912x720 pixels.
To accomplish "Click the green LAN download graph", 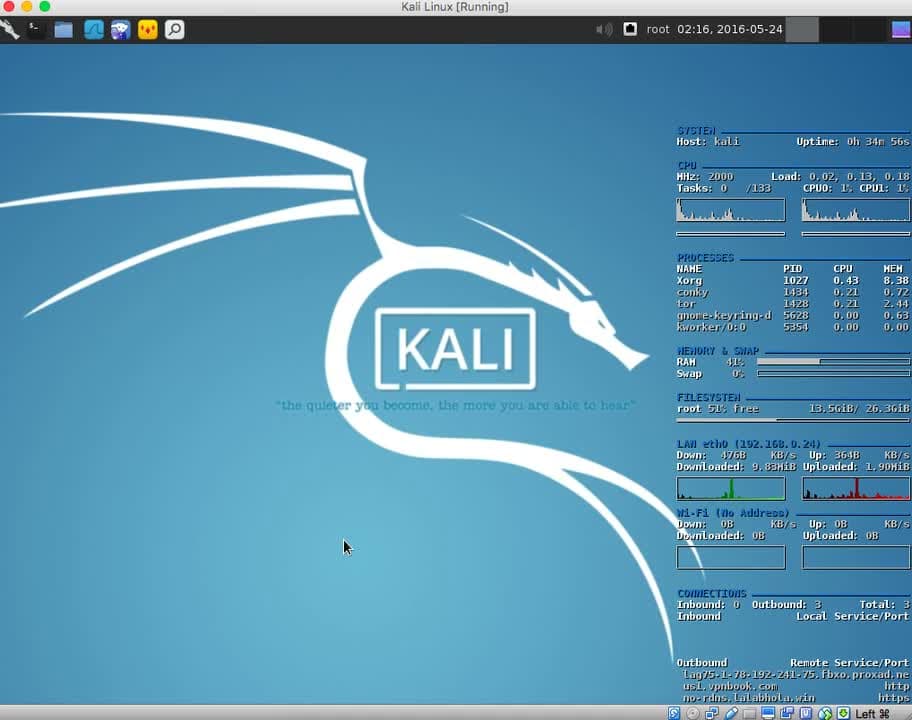I will click(731, 489).
